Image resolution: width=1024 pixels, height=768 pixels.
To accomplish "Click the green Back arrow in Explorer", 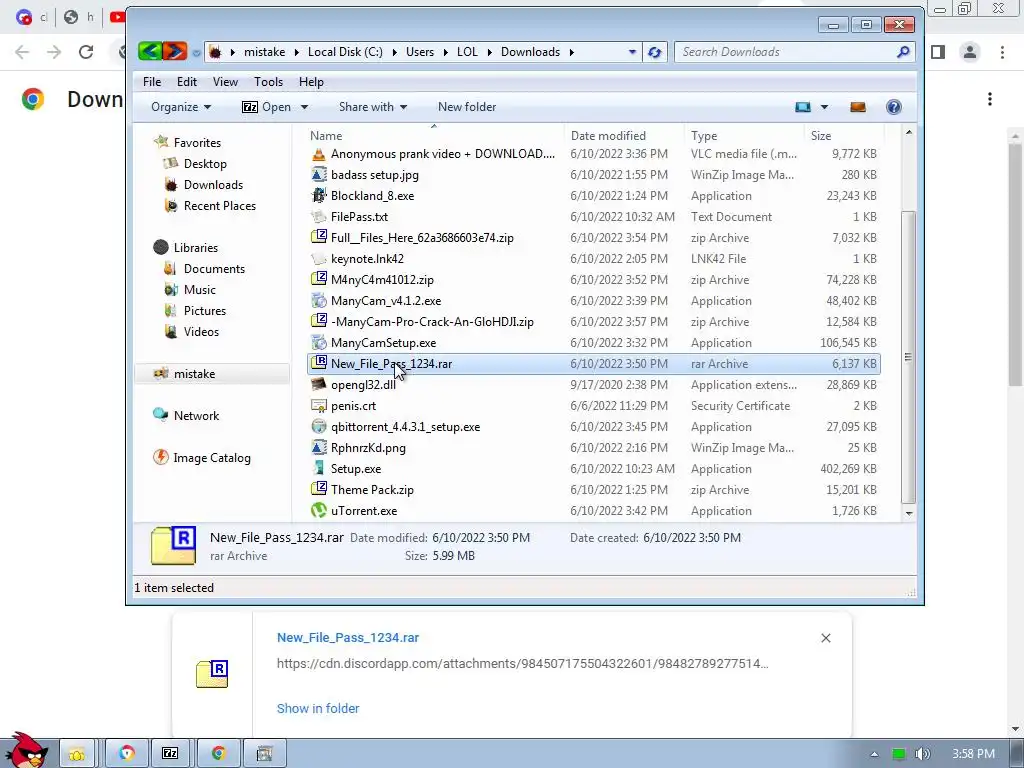I will click(x=150, y=51).
